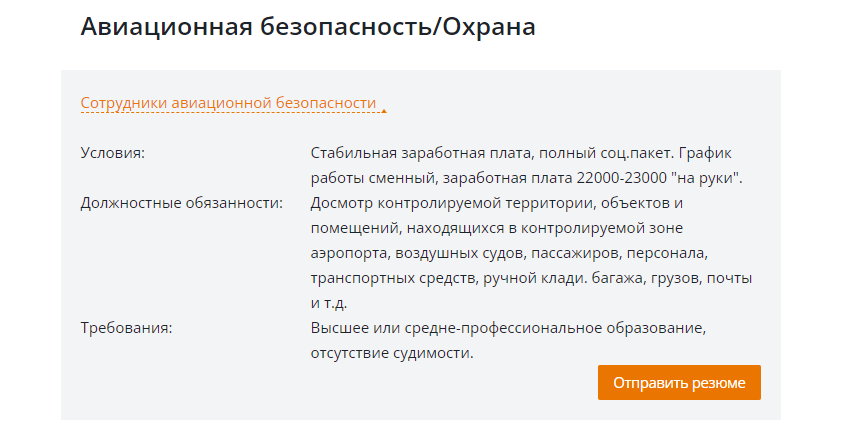The height and width of the screenshot is (433, 862).
Task: Click the Авиационная безопасность/Охрана page heading
Action: [x=308, y=26]
